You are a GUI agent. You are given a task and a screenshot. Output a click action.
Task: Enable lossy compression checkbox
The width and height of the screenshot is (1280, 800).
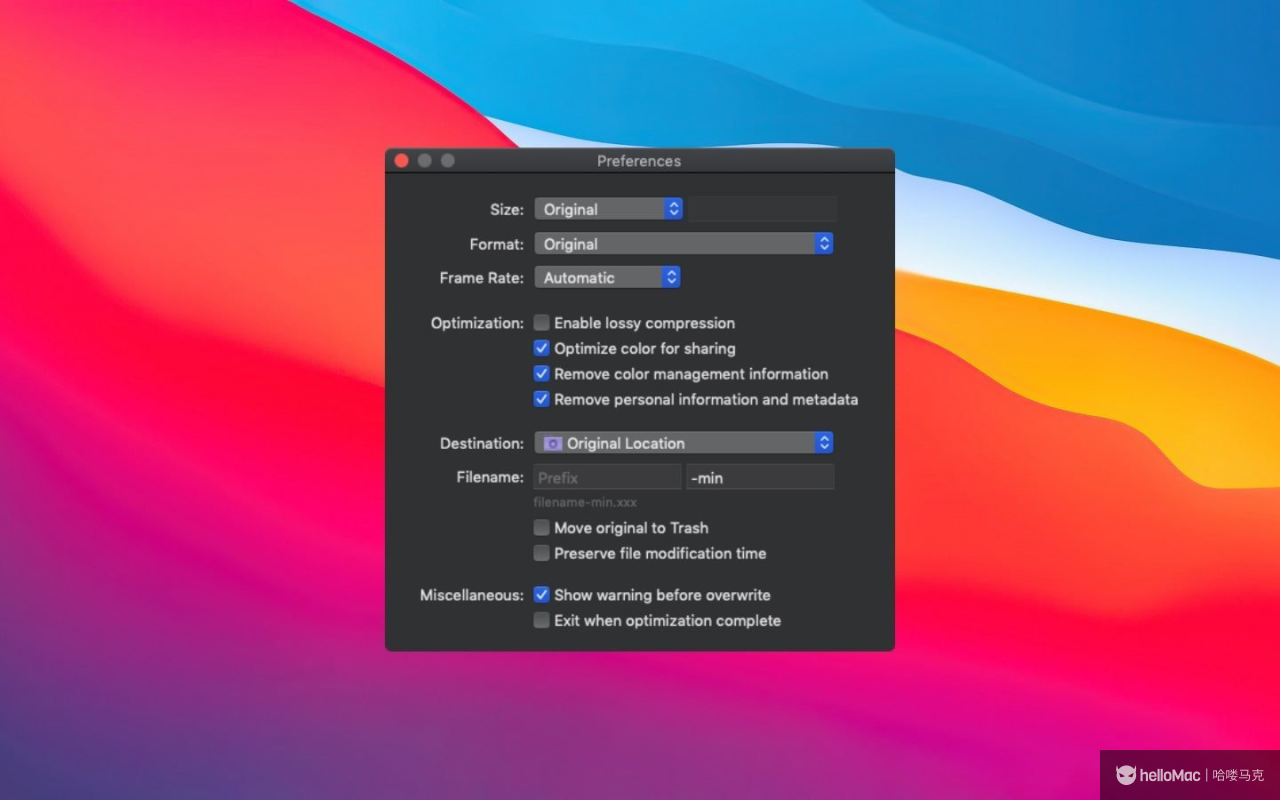[x=541, y=323]
